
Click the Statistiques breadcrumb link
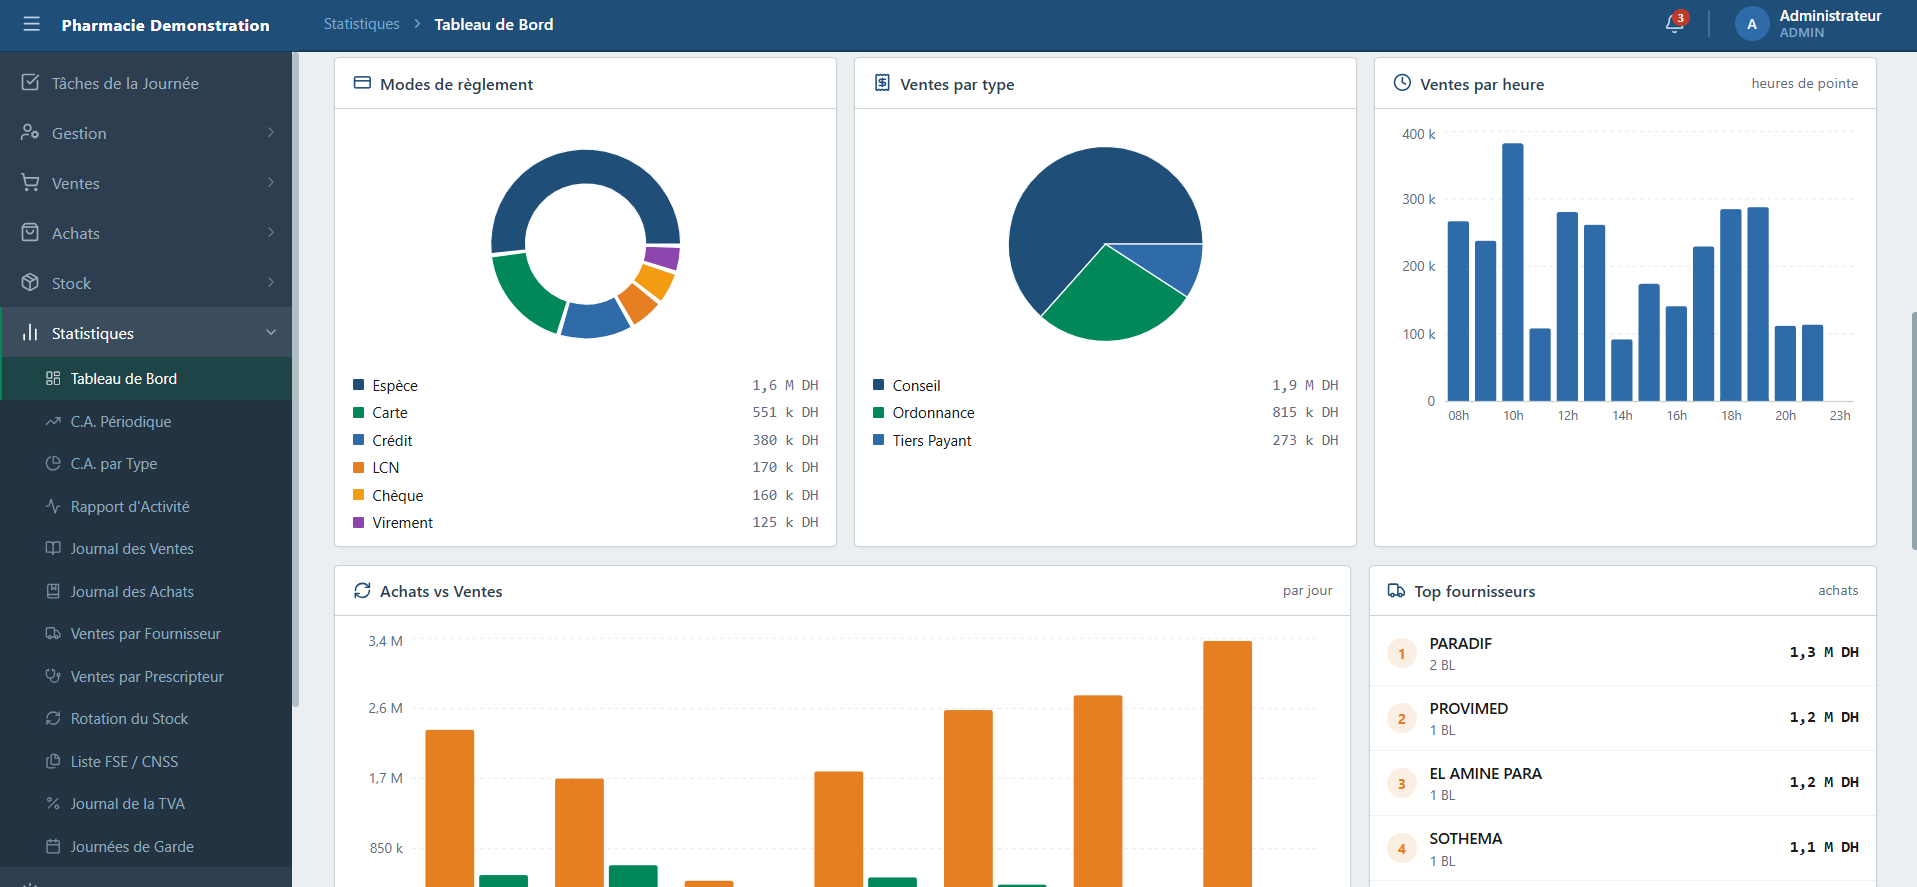coord(361,24)
